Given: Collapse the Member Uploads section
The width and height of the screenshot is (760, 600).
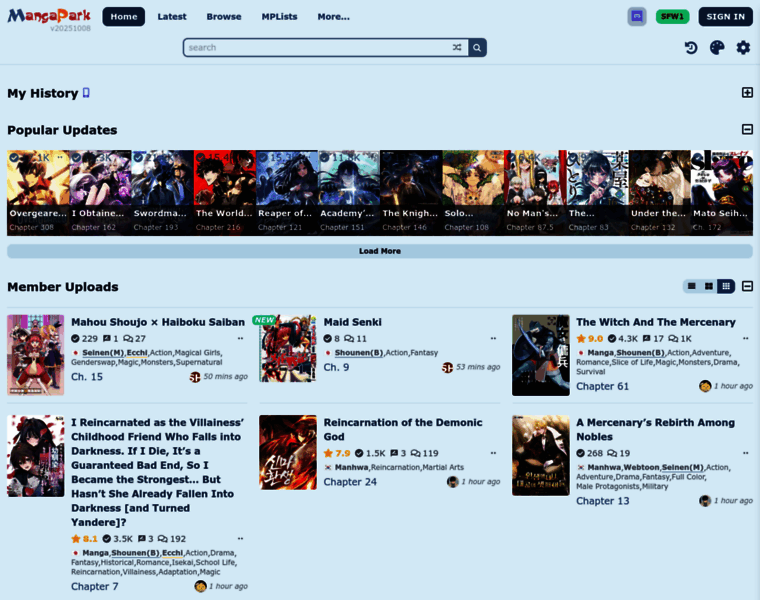Looking at the screenshot, I should [x=747, y=286].
